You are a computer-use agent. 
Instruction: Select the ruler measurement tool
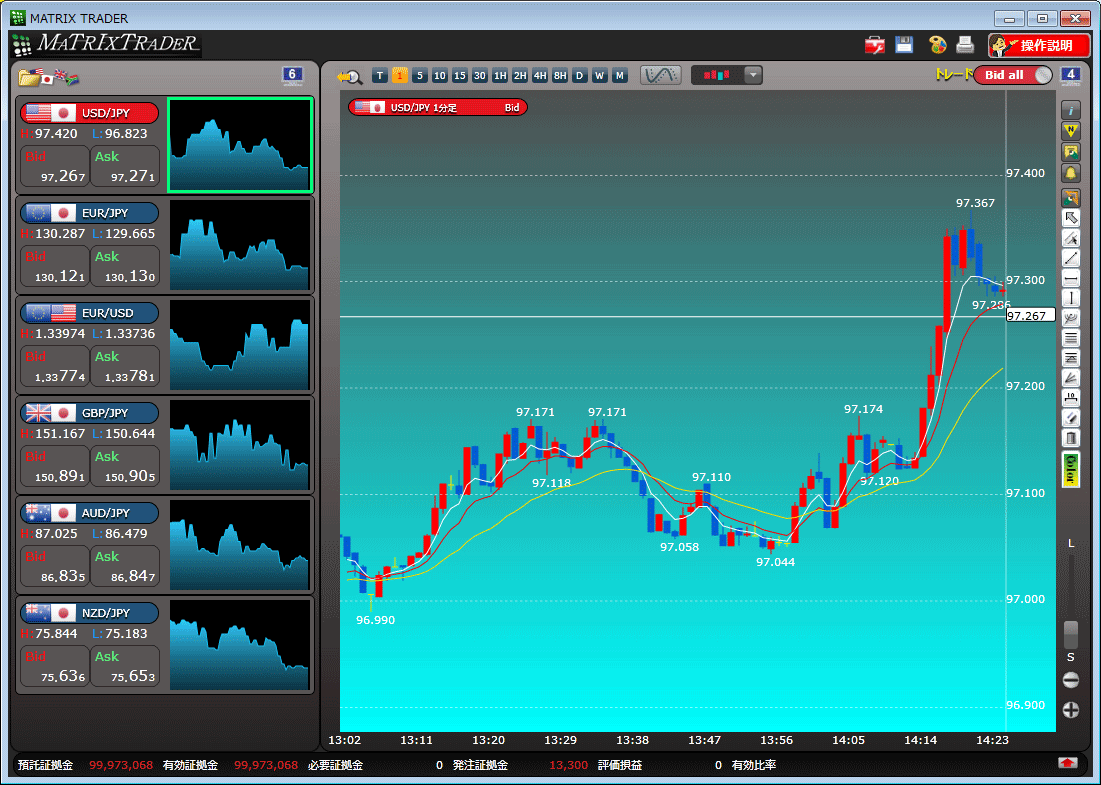(x=1070, y=398)
